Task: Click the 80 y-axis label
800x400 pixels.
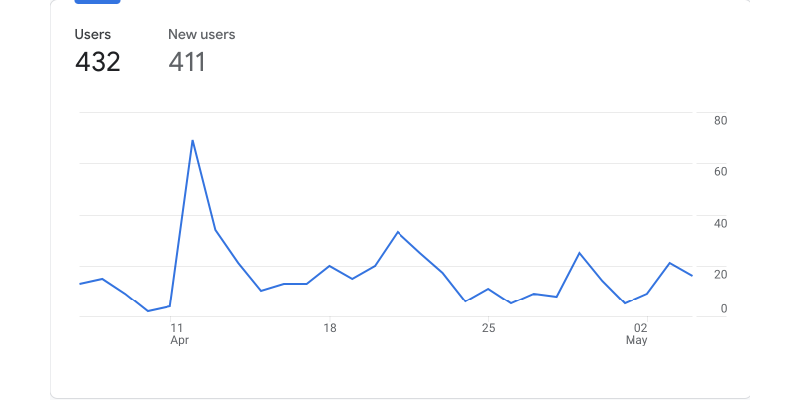Action: [x=720, y=121]
